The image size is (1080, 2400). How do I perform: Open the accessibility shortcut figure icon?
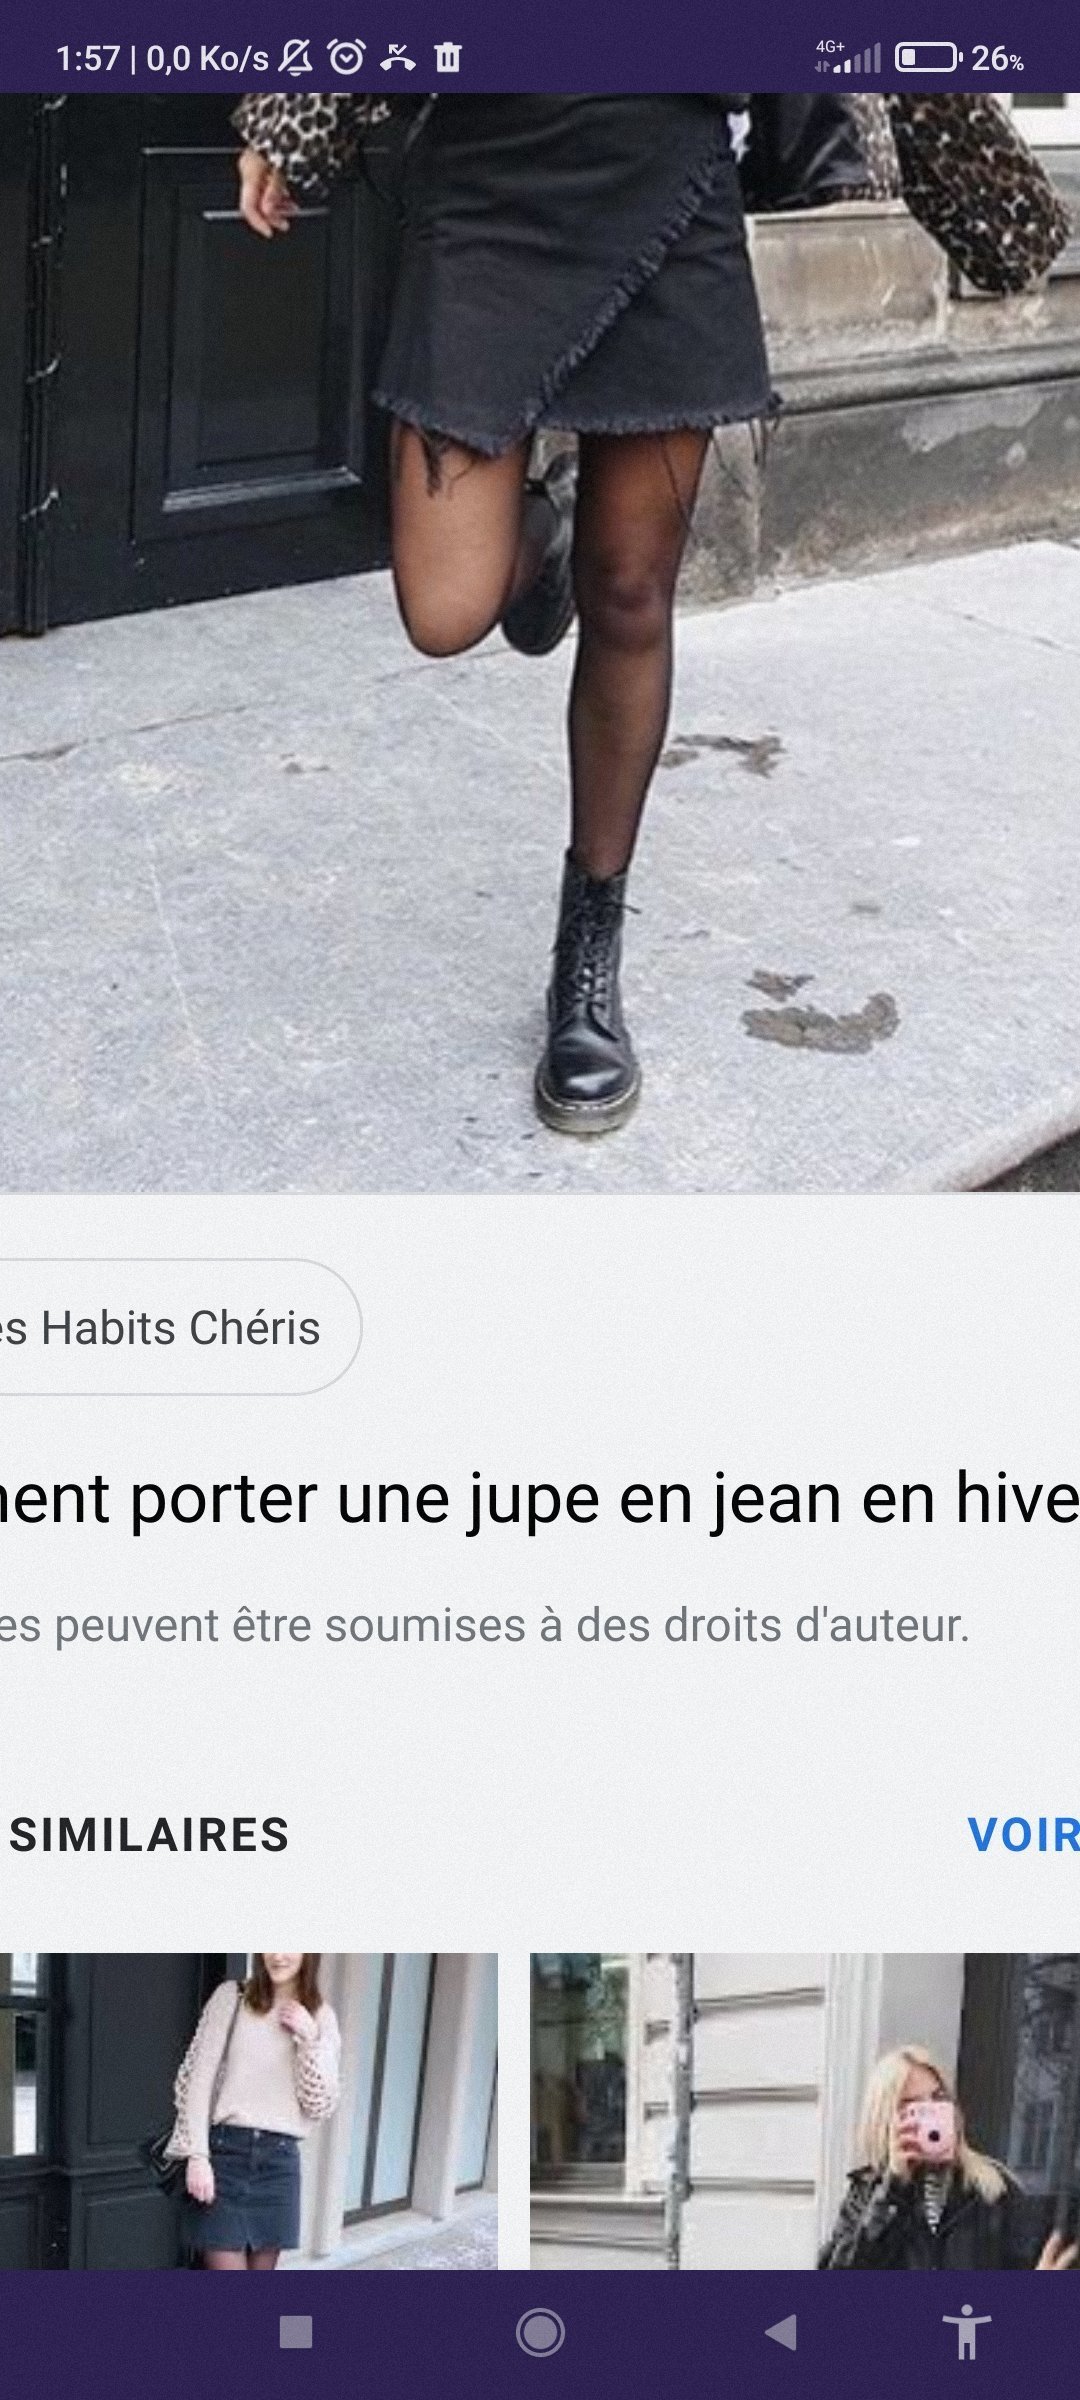(966, 2331)
